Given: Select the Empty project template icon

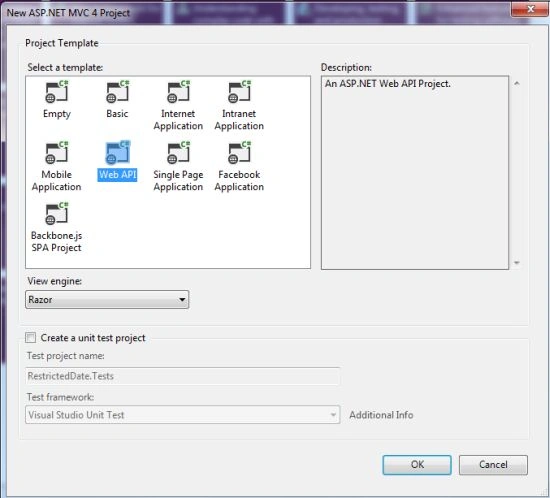Looking at the screenshot, I should (57, 92).
